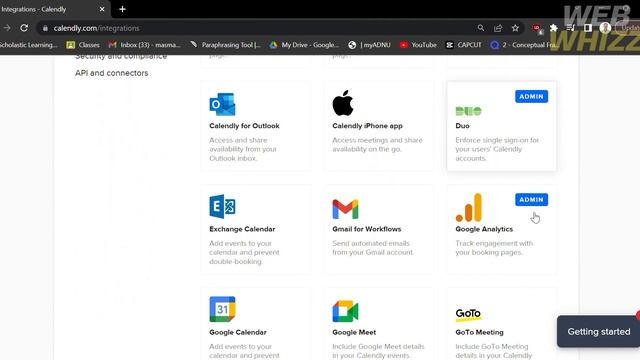This screenshot has width=640, height=360.
Task: Click the Exchange Calendar icon
Action: [222, 207]
